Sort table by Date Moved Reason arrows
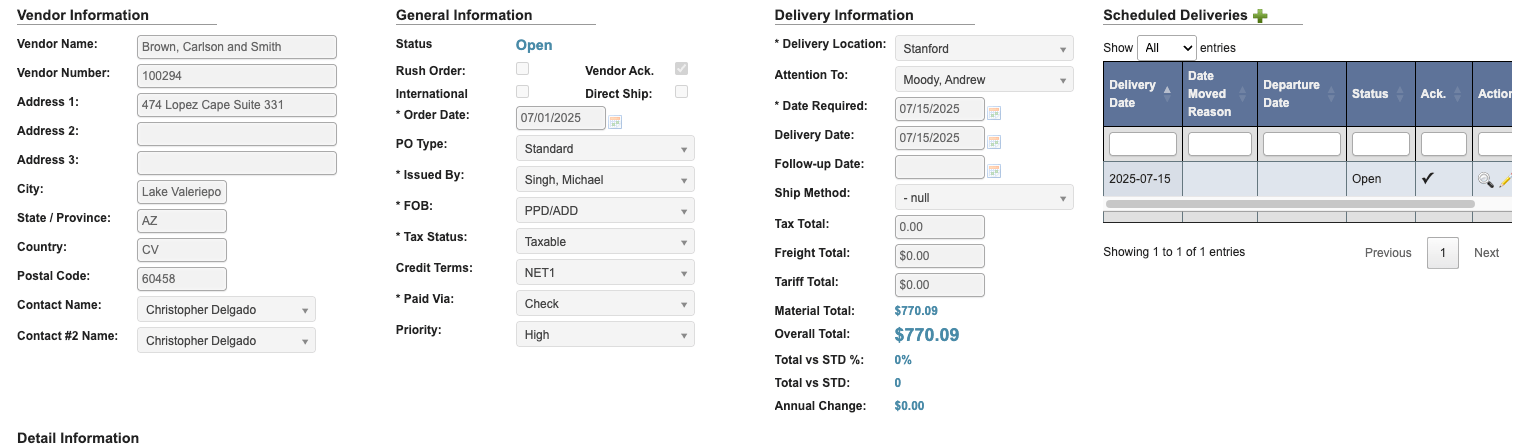Image resolution: width=1524 pixels, height=444 pixels. [1243, 94]
